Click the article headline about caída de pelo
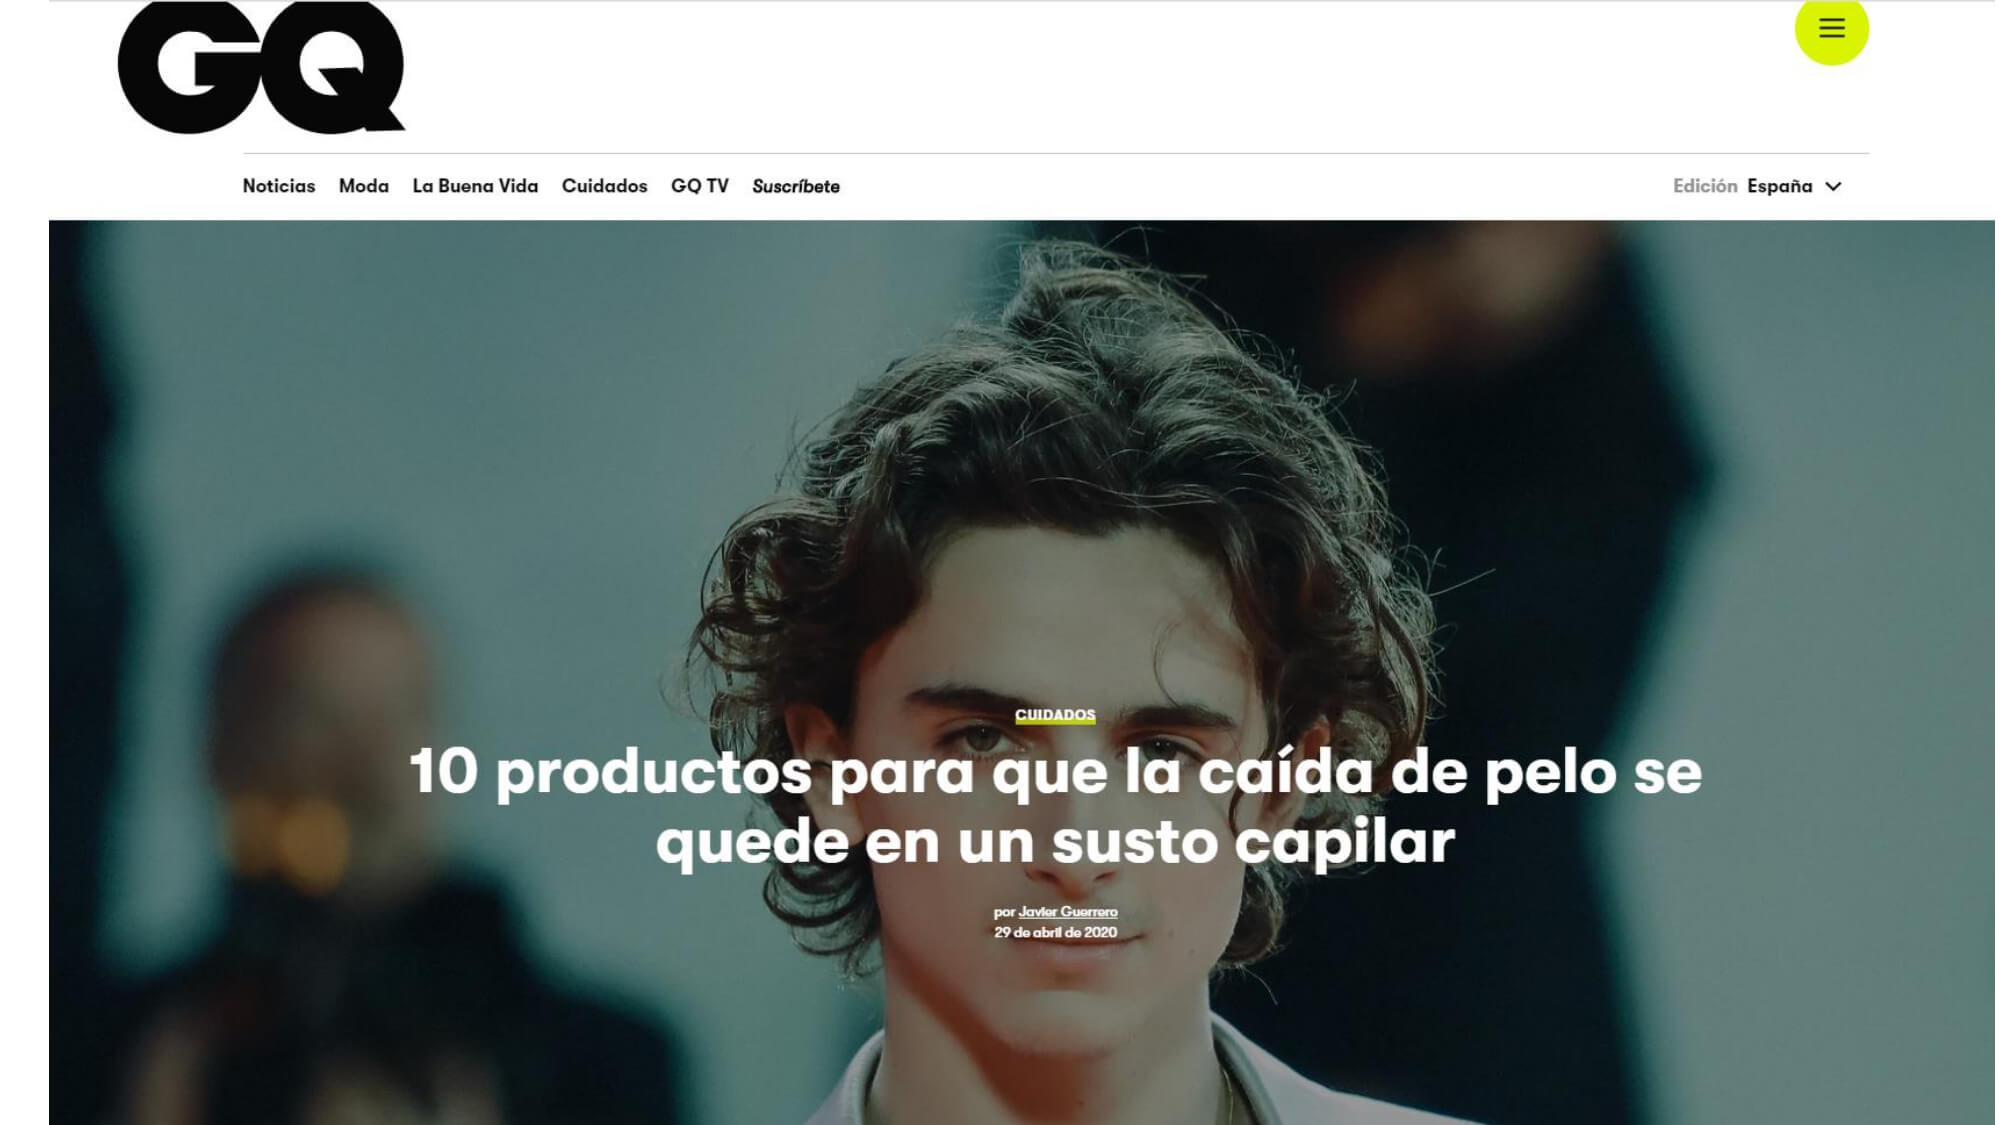This screenshot has width=2000, height=1125. click(x=1055, y=806)
